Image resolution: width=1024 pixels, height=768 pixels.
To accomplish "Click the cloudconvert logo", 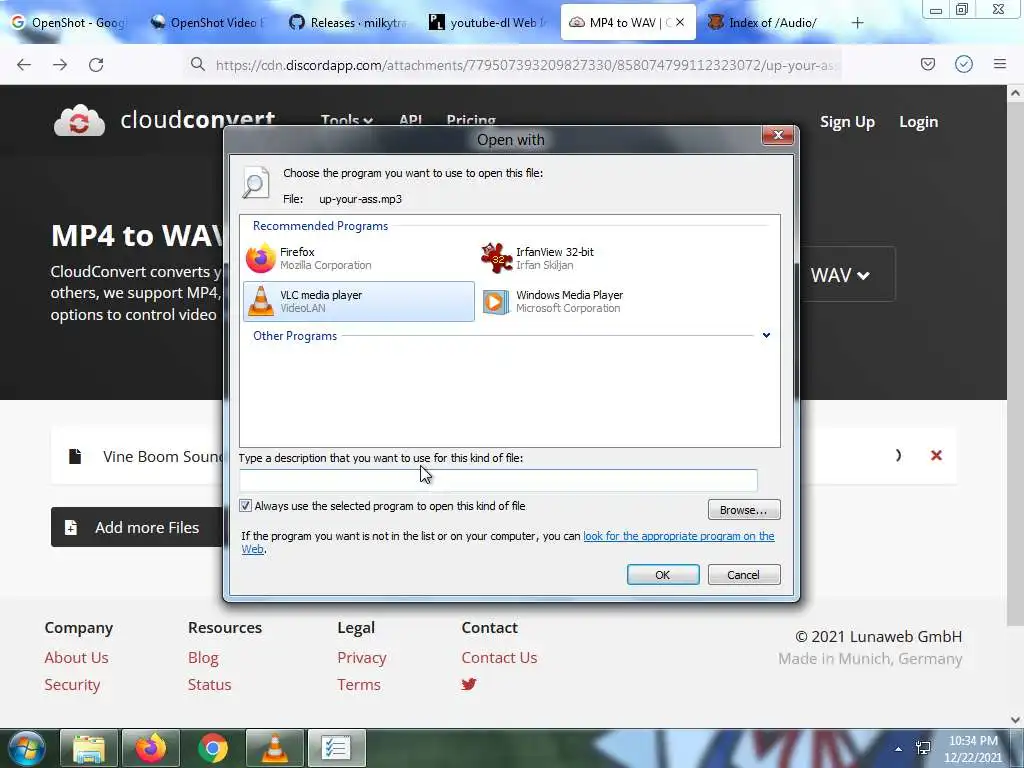I will point(165,120).
